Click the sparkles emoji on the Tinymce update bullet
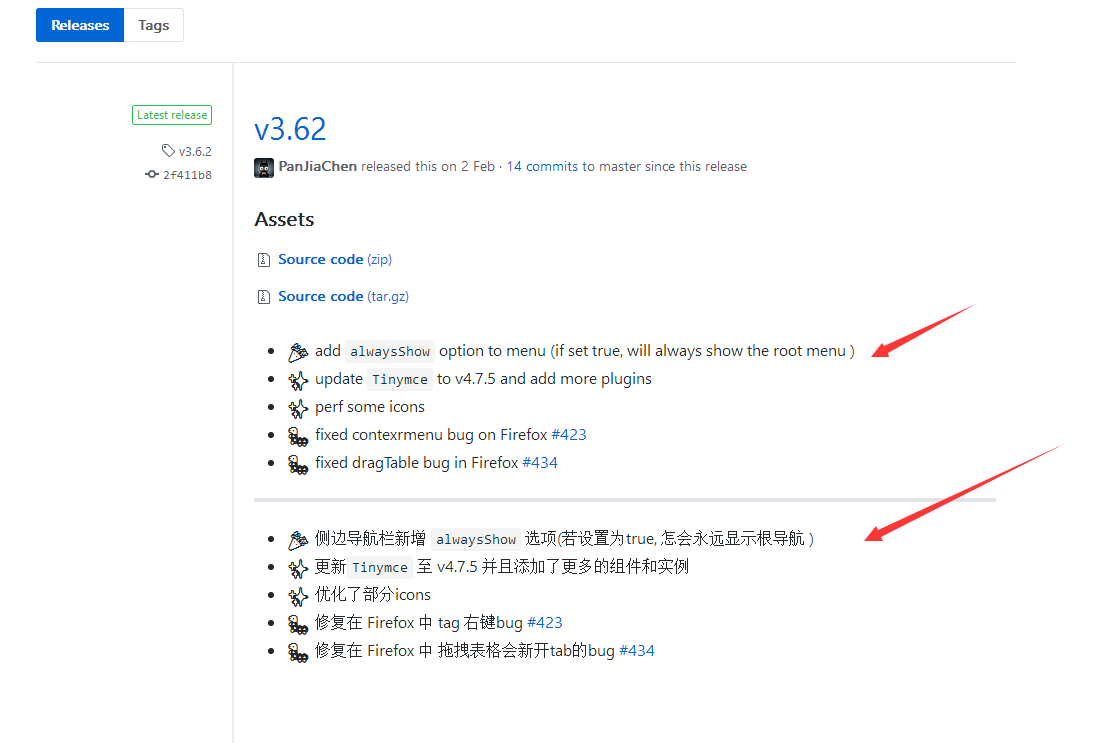 pos(298,379)
